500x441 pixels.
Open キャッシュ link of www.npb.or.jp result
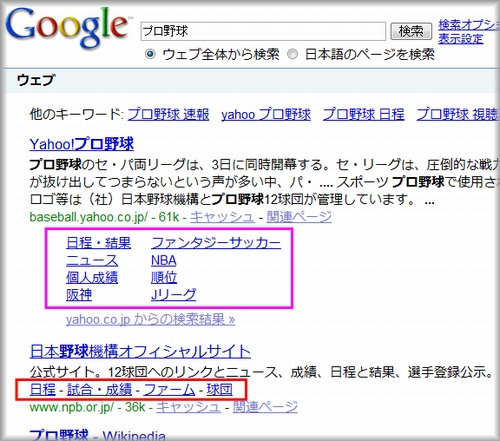click(x=188, y=407)
